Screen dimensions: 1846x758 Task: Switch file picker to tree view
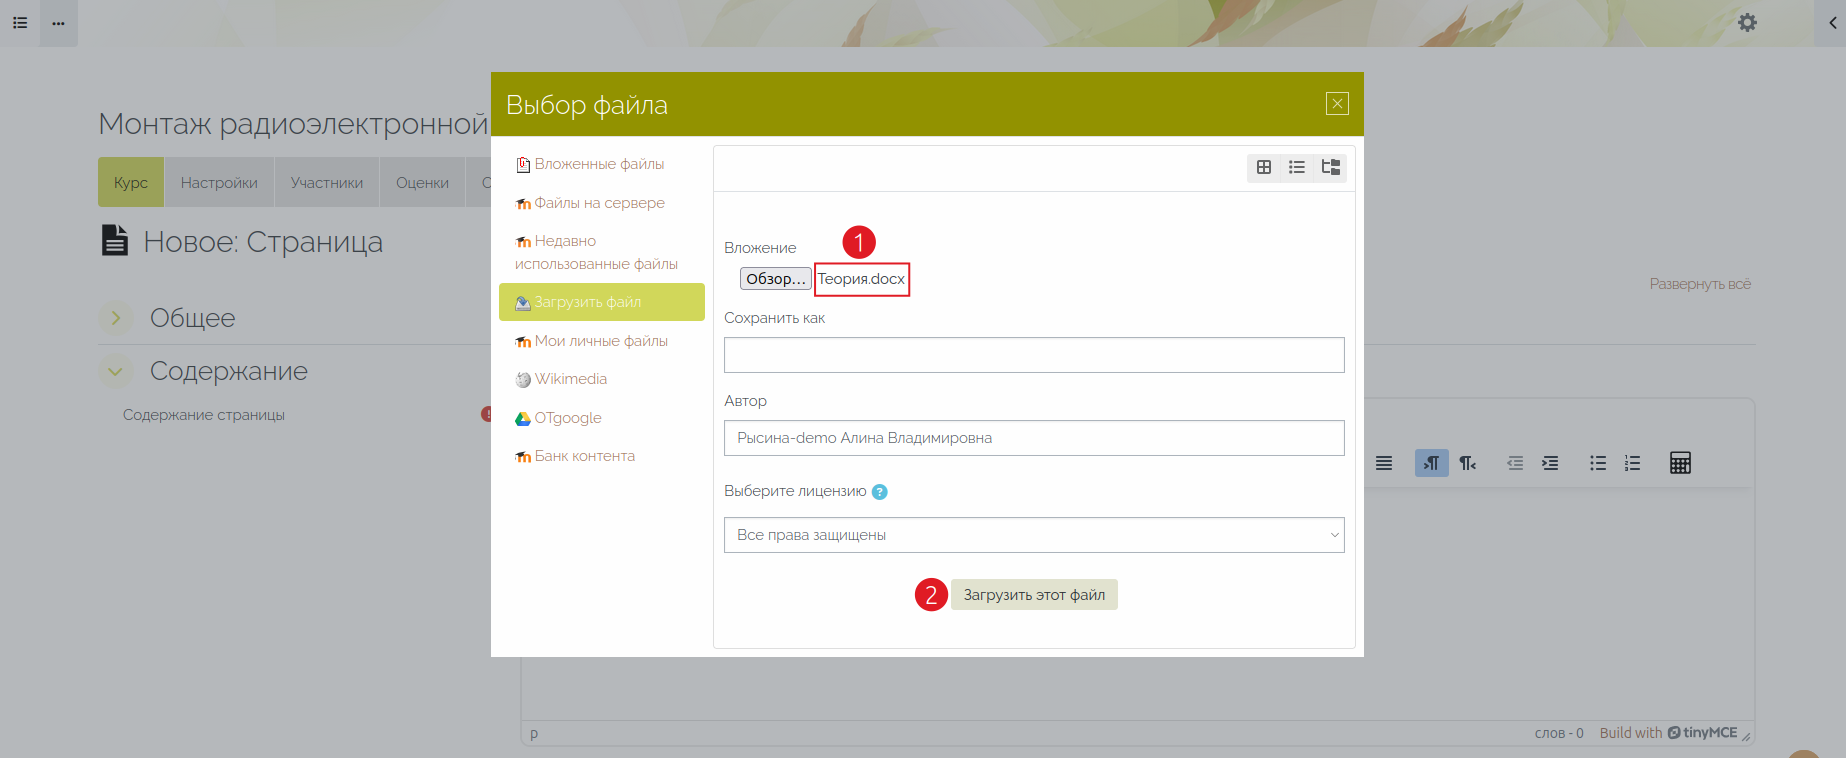[1330, 167]
